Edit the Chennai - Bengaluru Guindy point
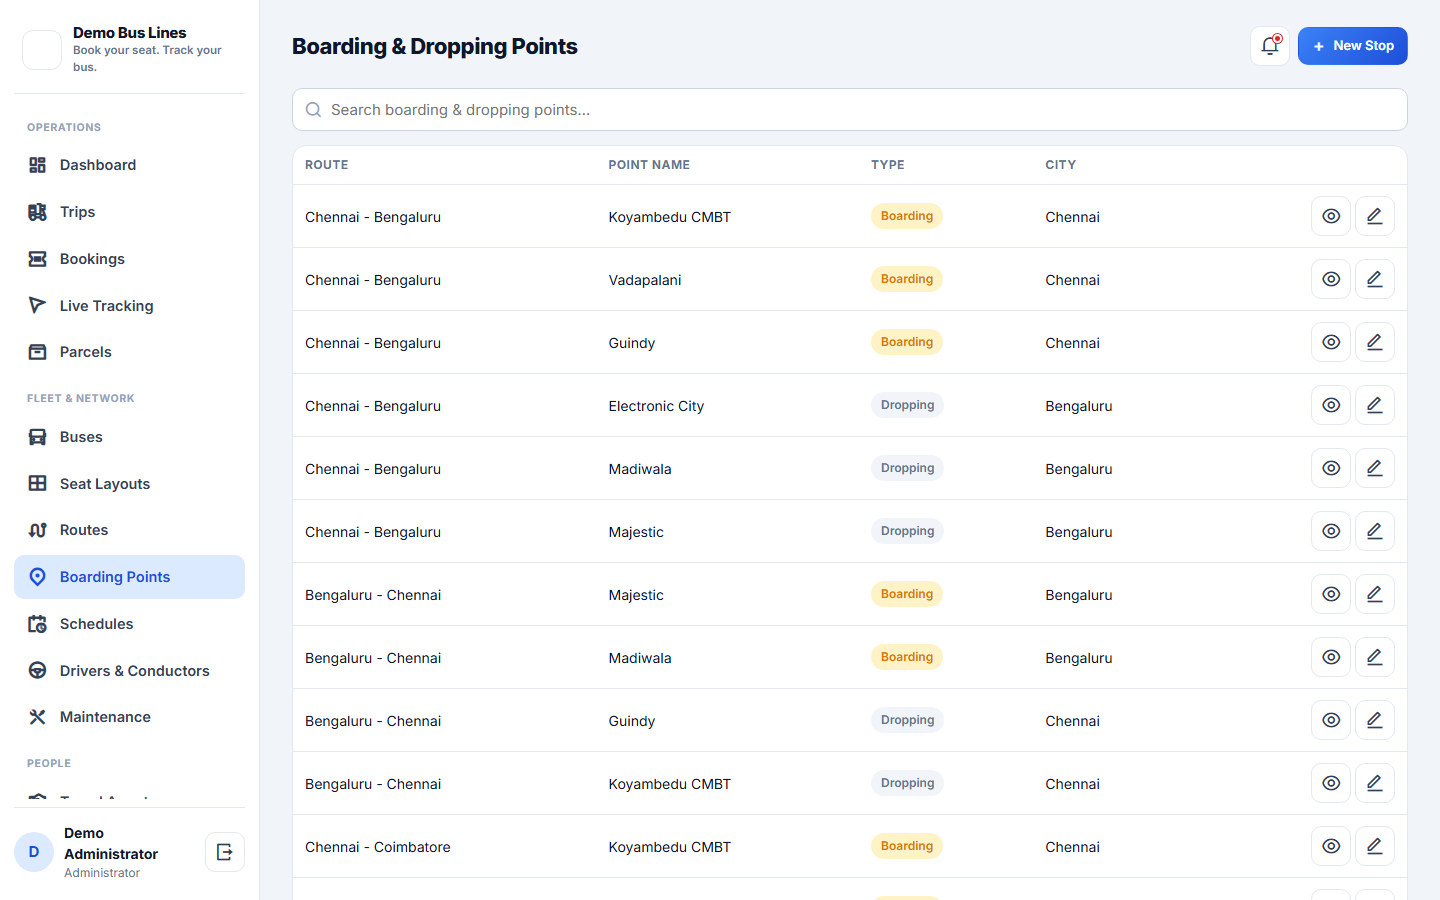Viewport: 1440px width, 900px height. point(1375,342)
